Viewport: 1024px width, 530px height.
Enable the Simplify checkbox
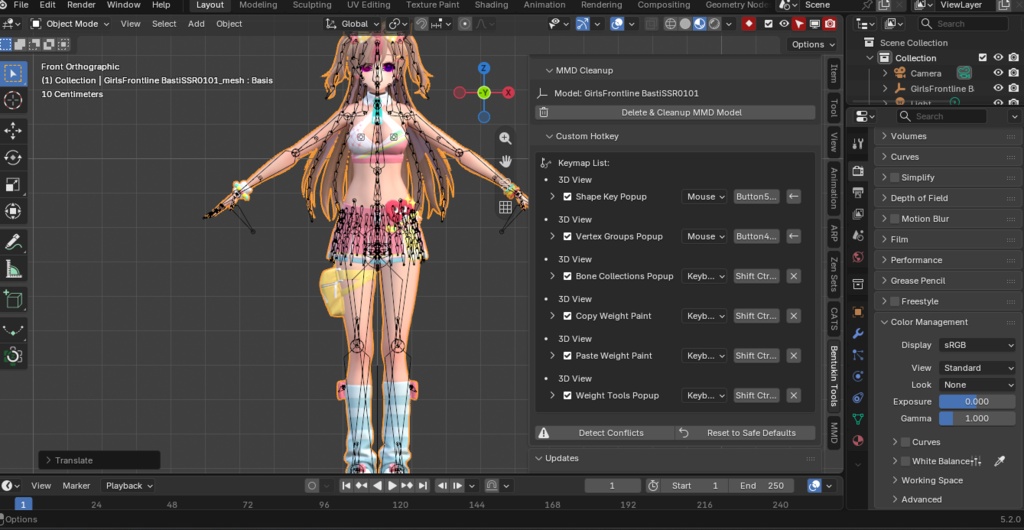[x=895, y=178]
